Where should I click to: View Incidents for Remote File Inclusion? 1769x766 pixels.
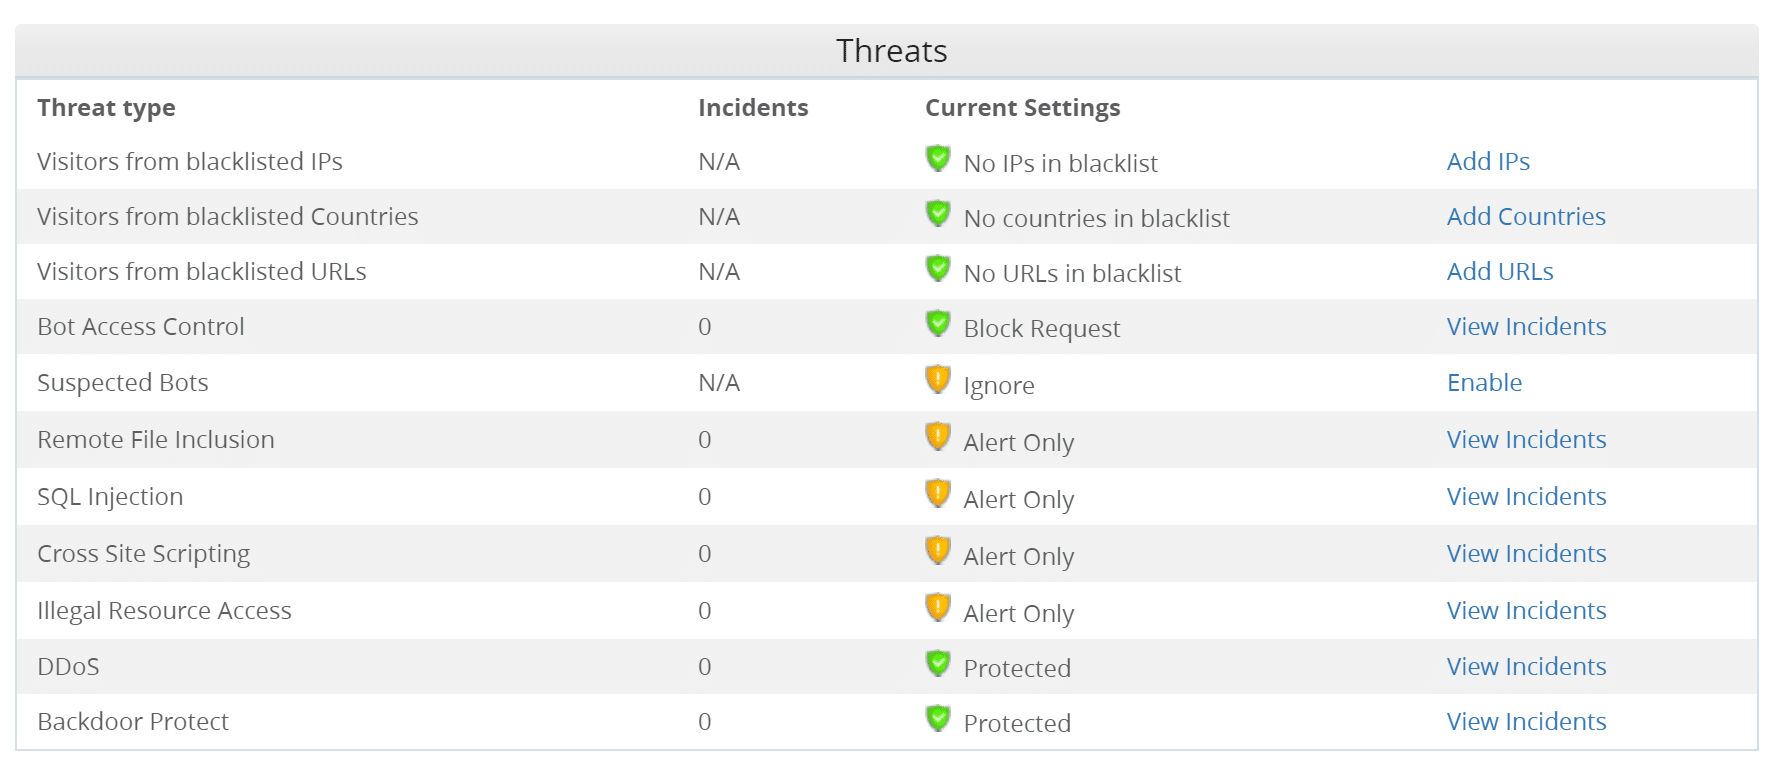tap(1526, 439)
